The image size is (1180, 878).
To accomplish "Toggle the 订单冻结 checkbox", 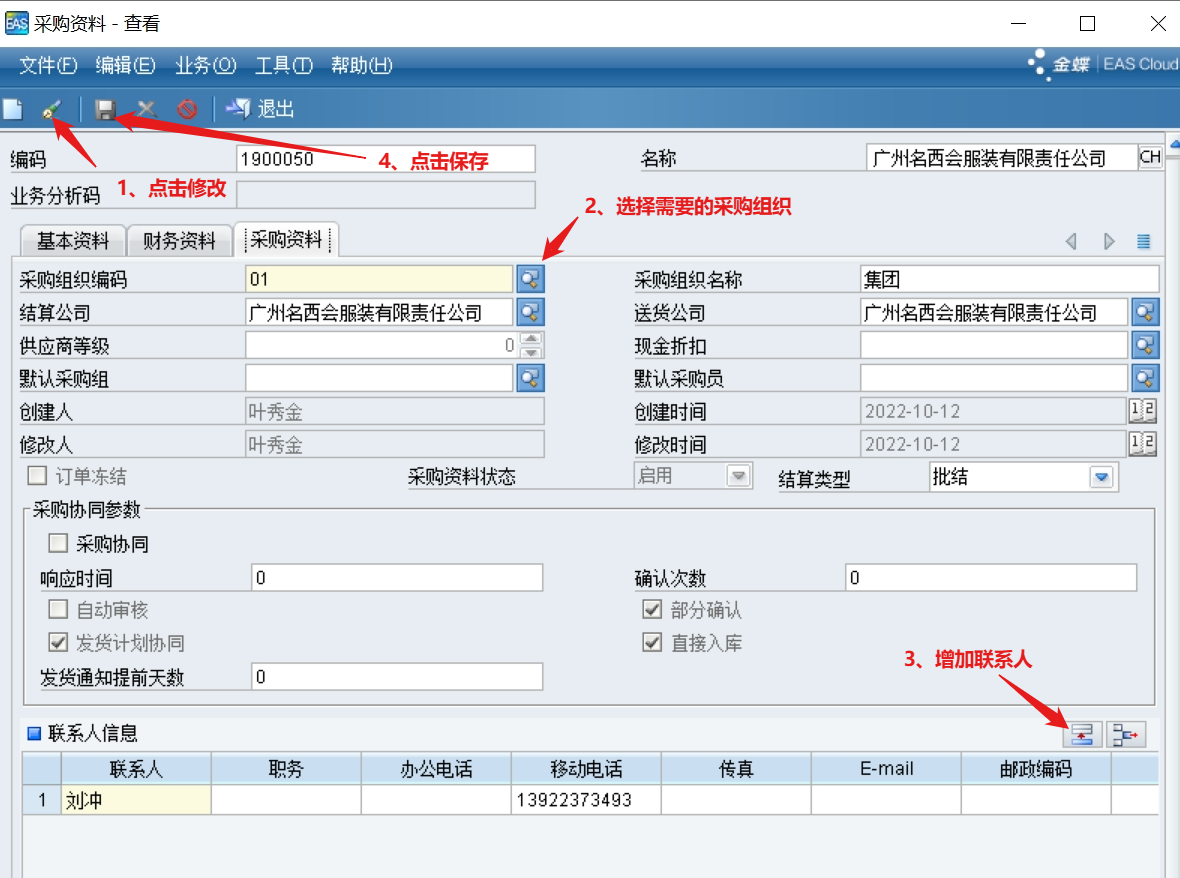I will (x=38, y=476).
